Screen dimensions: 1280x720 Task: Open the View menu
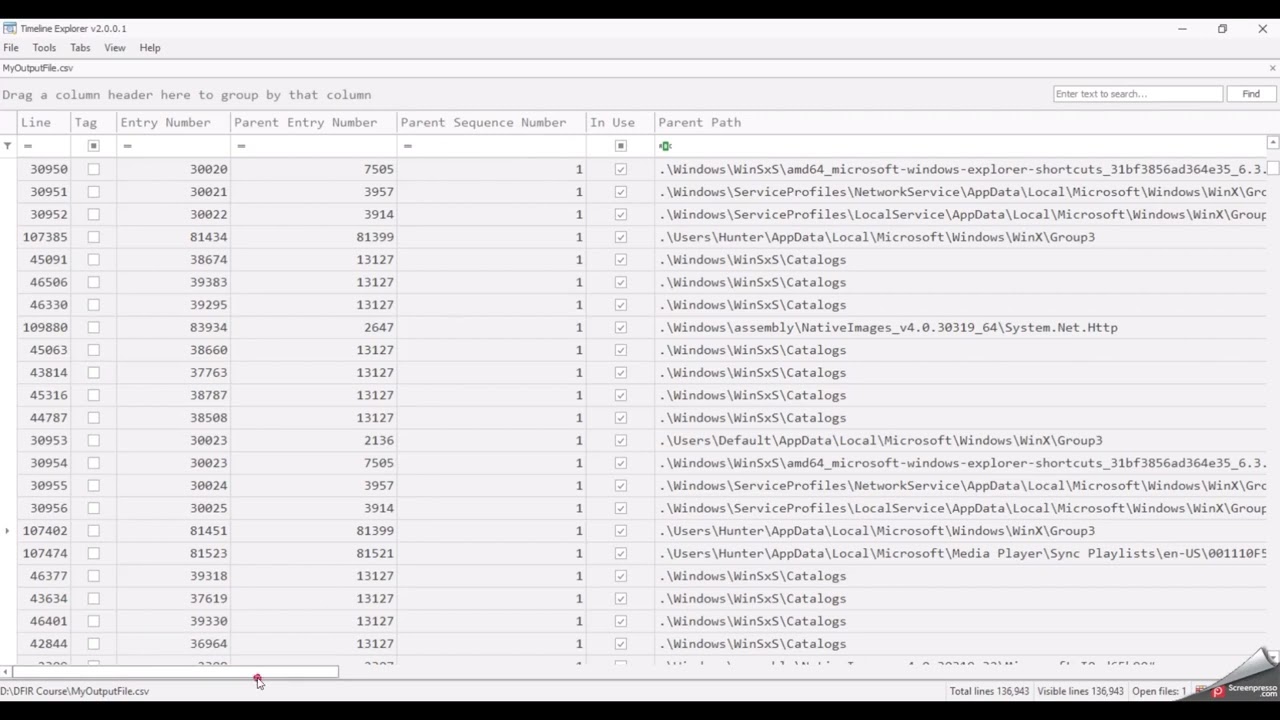[115, 48]
